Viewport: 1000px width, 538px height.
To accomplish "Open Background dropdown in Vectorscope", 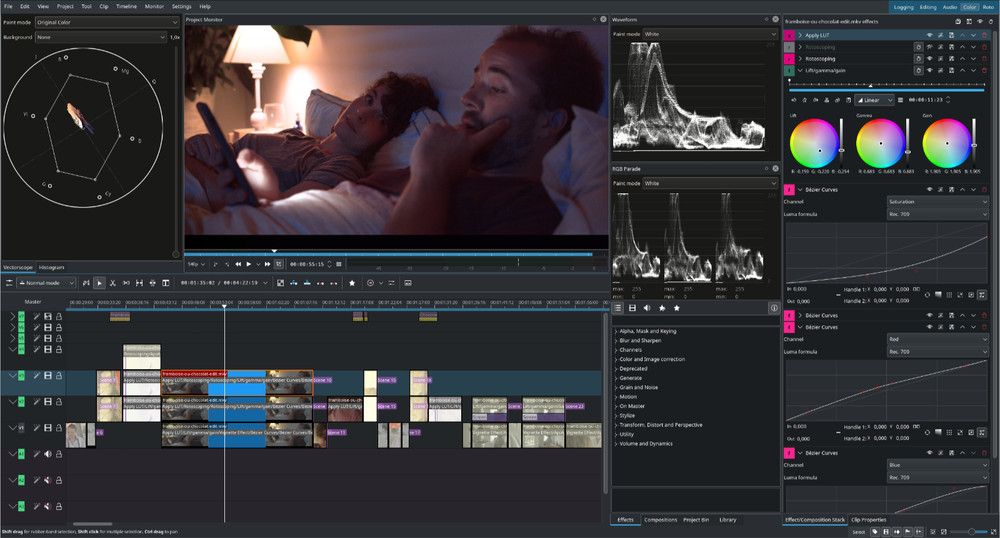I will pyautogui.click(x=101, y=37).
